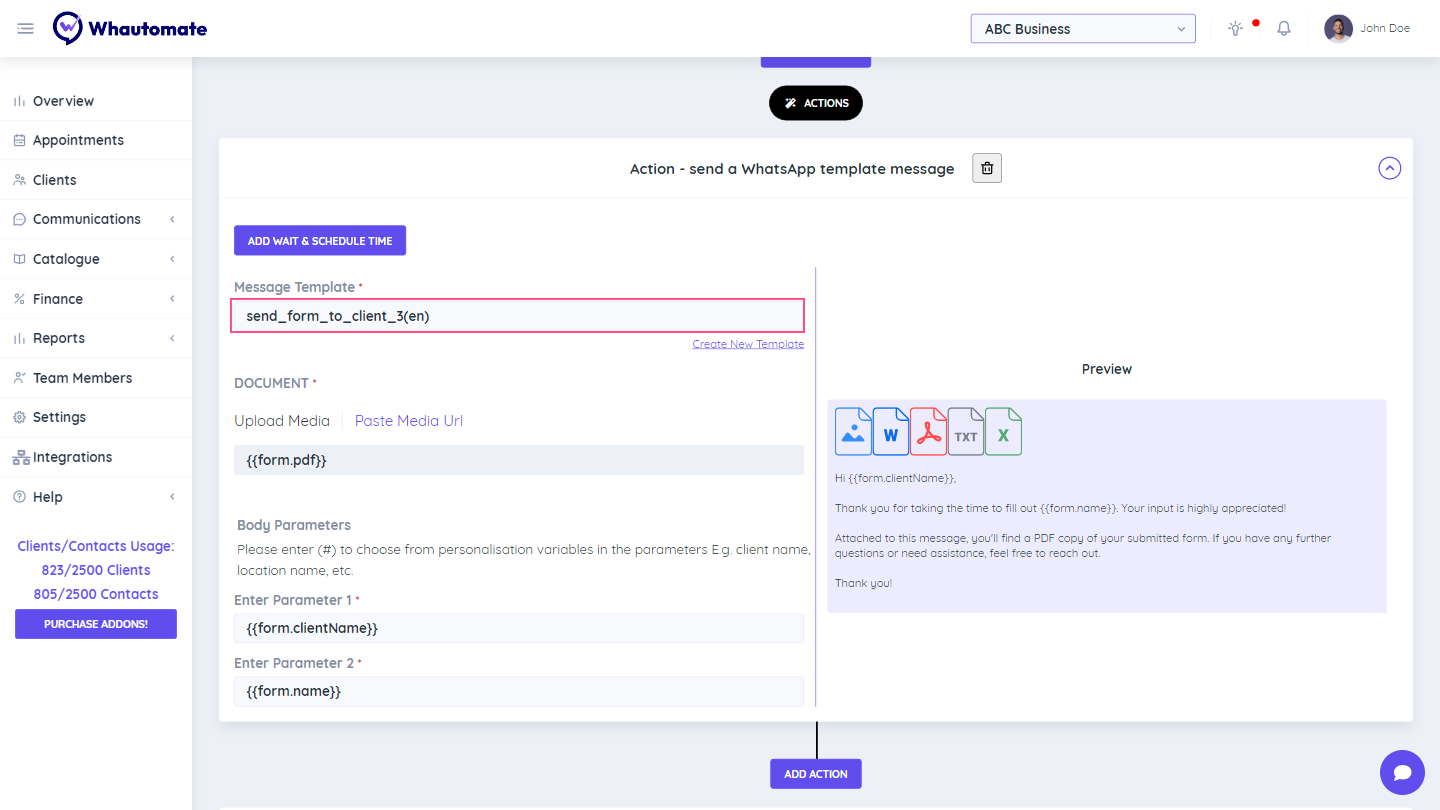Open Integrations from sidebar
This screenshot has width=1440, height=810.
(72, 457)
